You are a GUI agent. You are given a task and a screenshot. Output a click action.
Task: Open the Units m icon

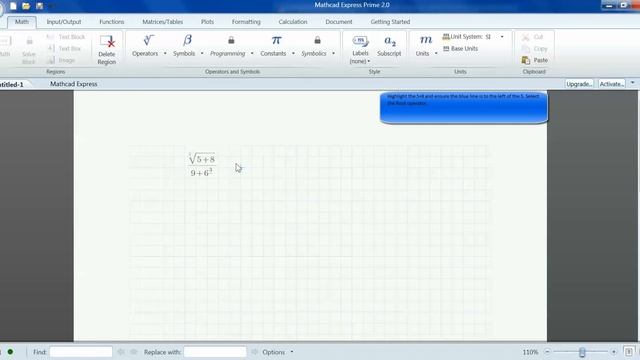click(426, 40)
